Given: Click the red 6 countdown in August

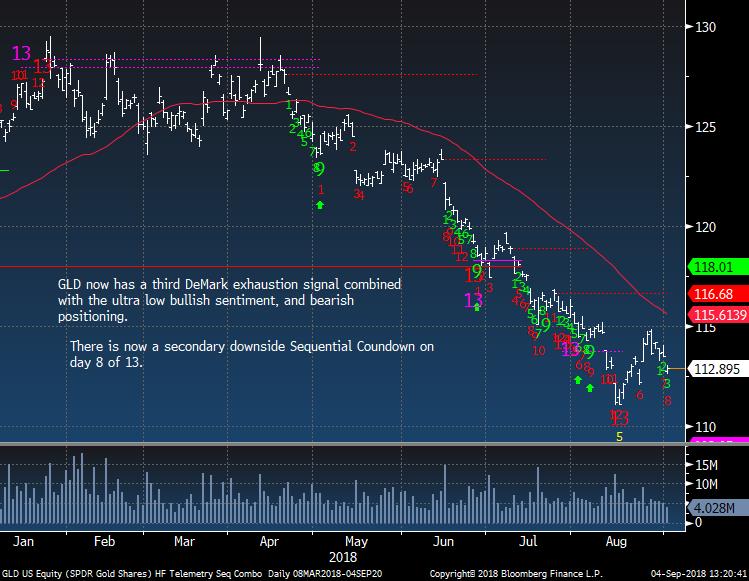Looking at the screenshot, I should tap(640, 395).
